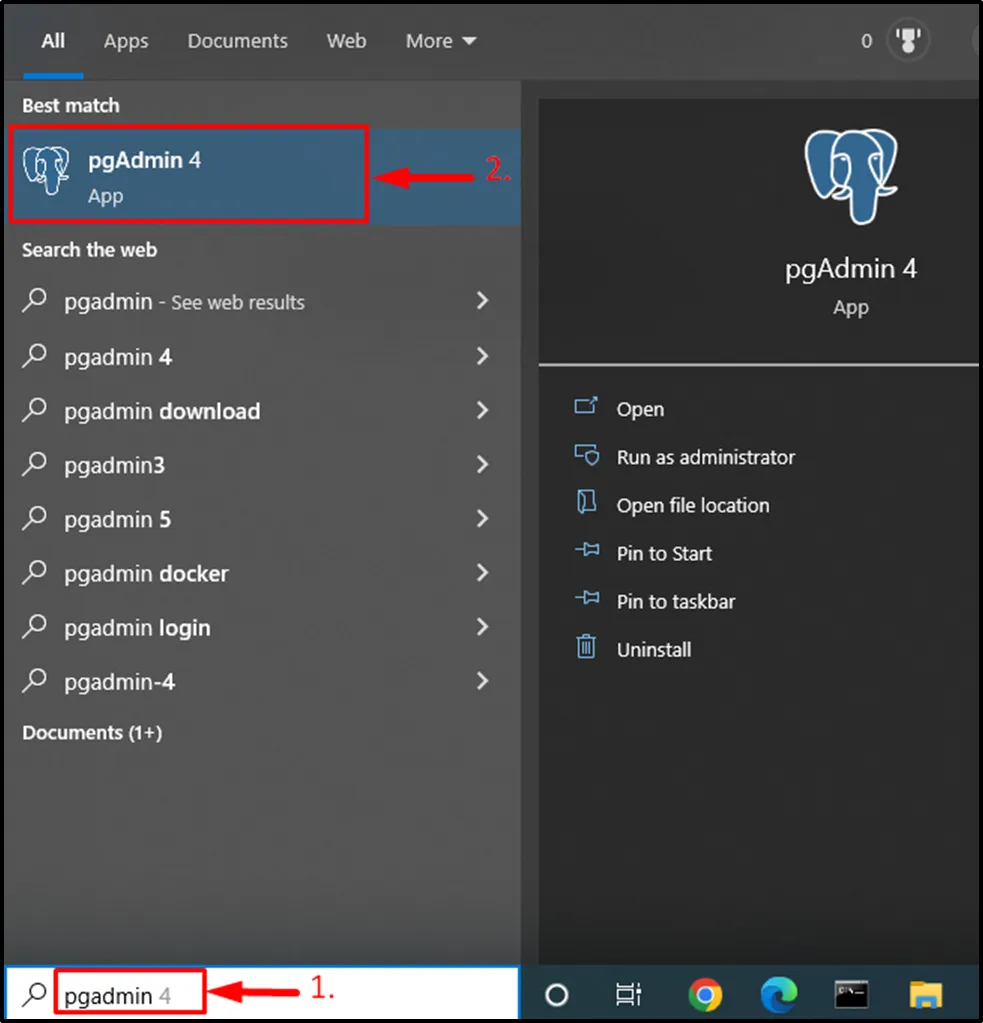Open Command Prompt taskbar icon
This screenshot has width=983, height=1023.
(x=851, y=994)
